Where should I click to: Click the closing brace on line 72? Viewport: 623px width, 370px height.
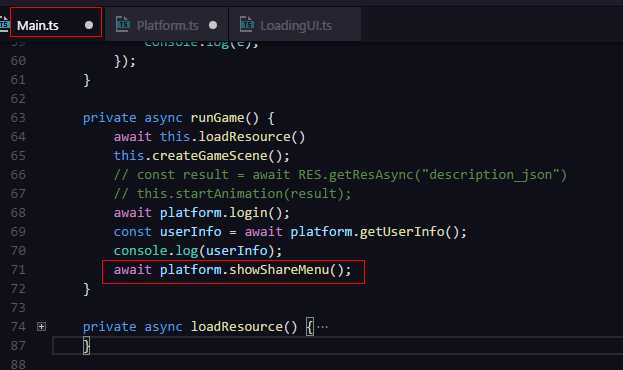(x=86, y=289)
